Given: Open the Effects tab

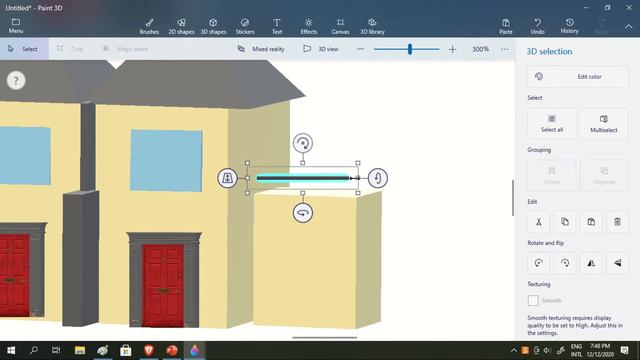Looking at the screenshot, I should (x=309, y=26).
